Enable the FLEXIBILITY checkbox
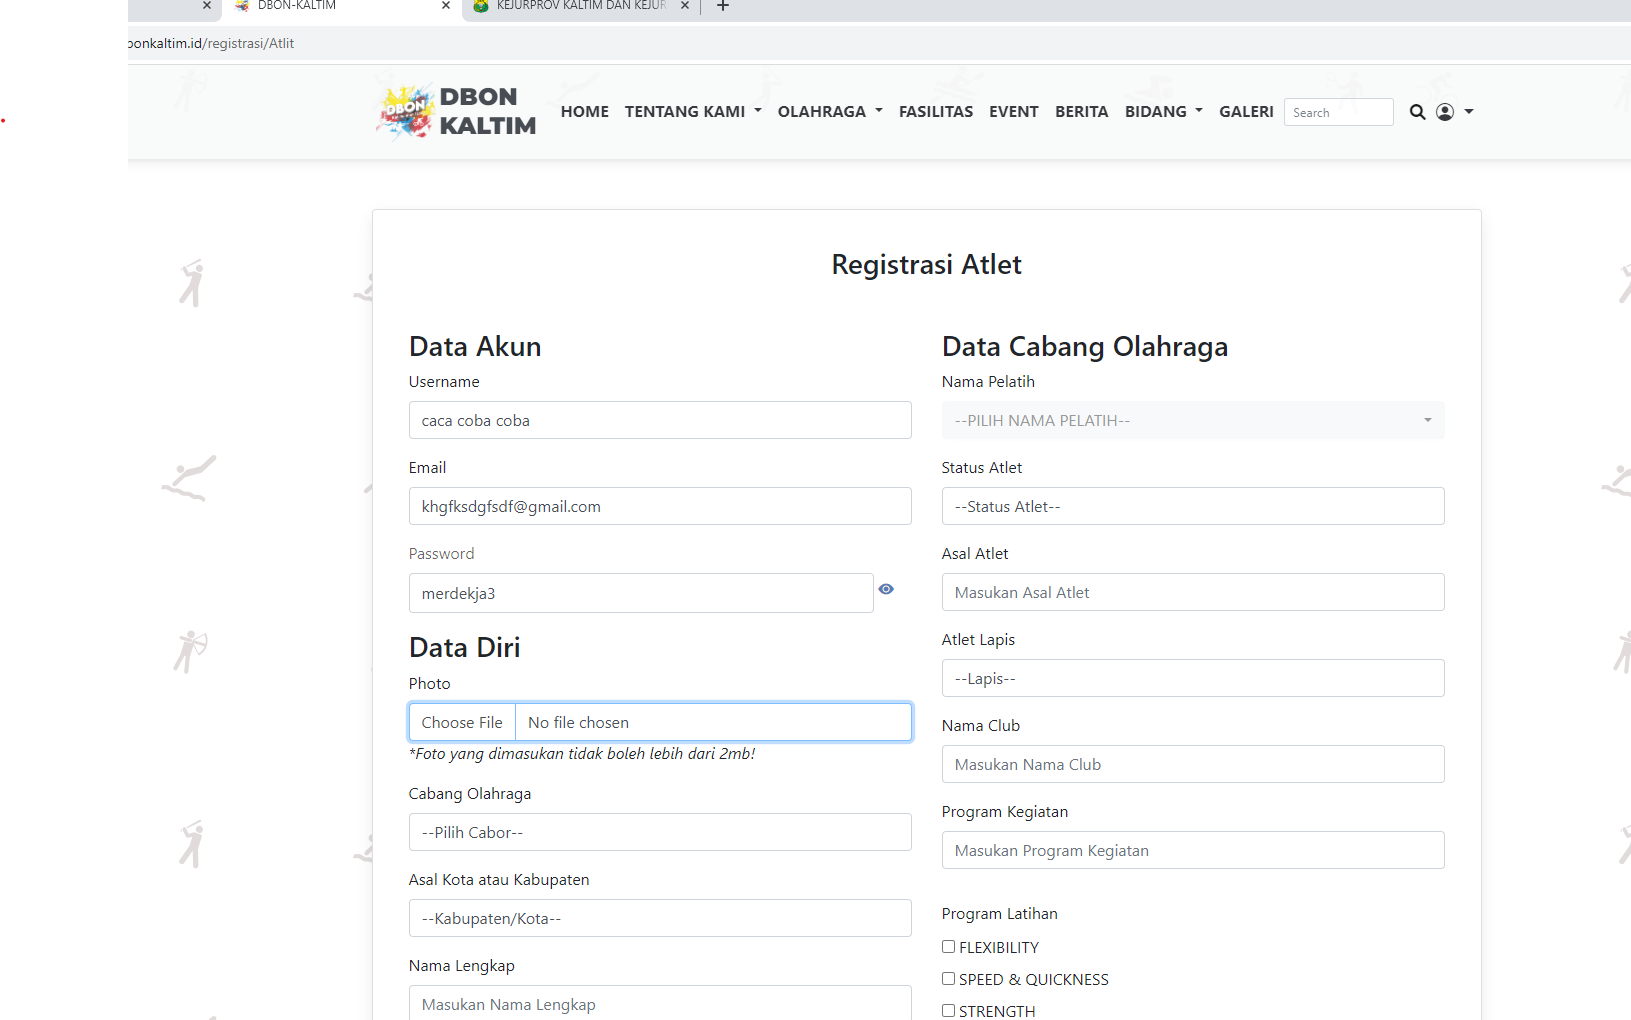1631x1020 pixels. (948, 947)
